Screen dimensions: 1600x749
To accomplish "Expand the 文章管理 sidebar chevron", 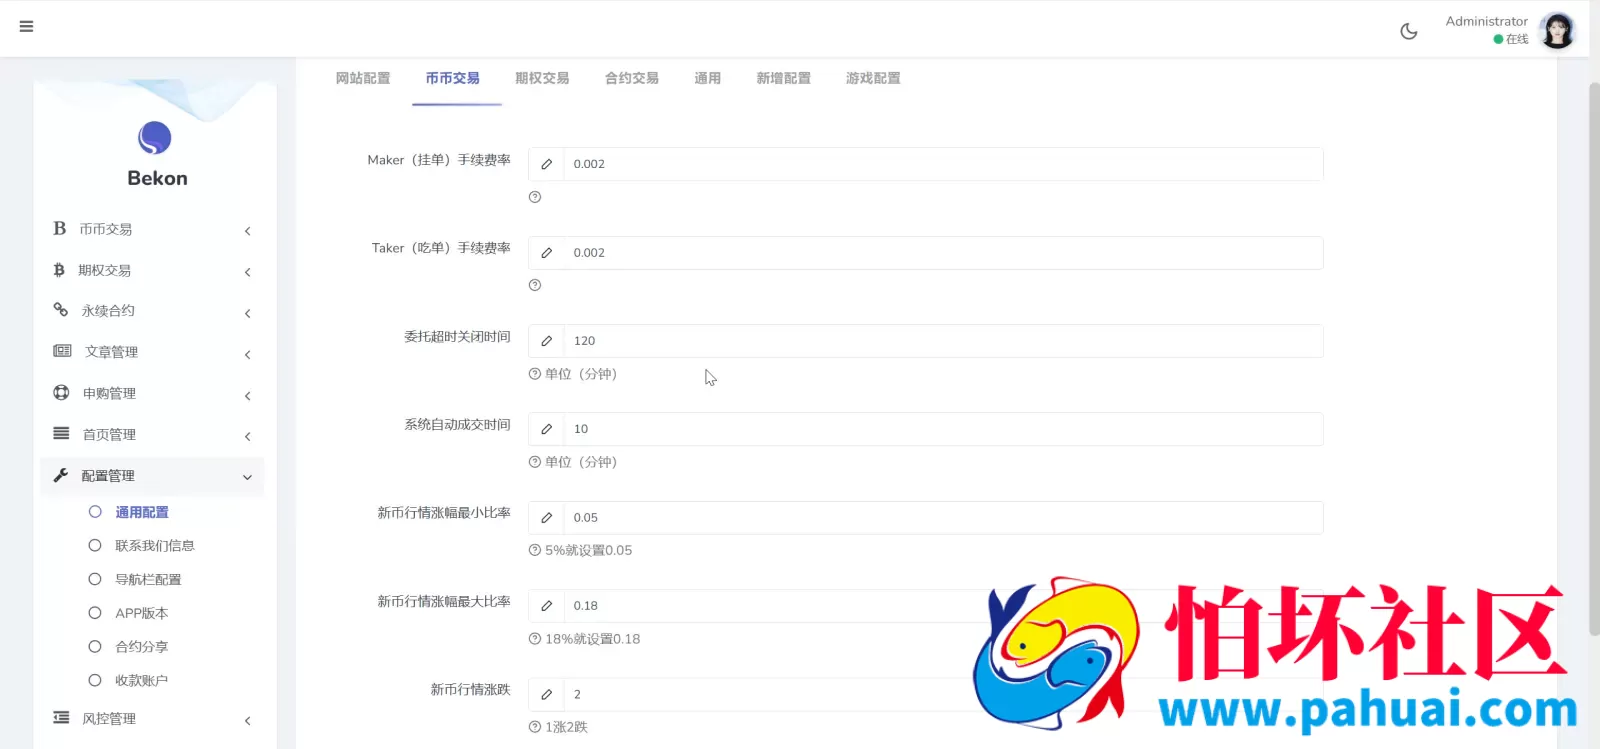I will click(x=247, y=354).
